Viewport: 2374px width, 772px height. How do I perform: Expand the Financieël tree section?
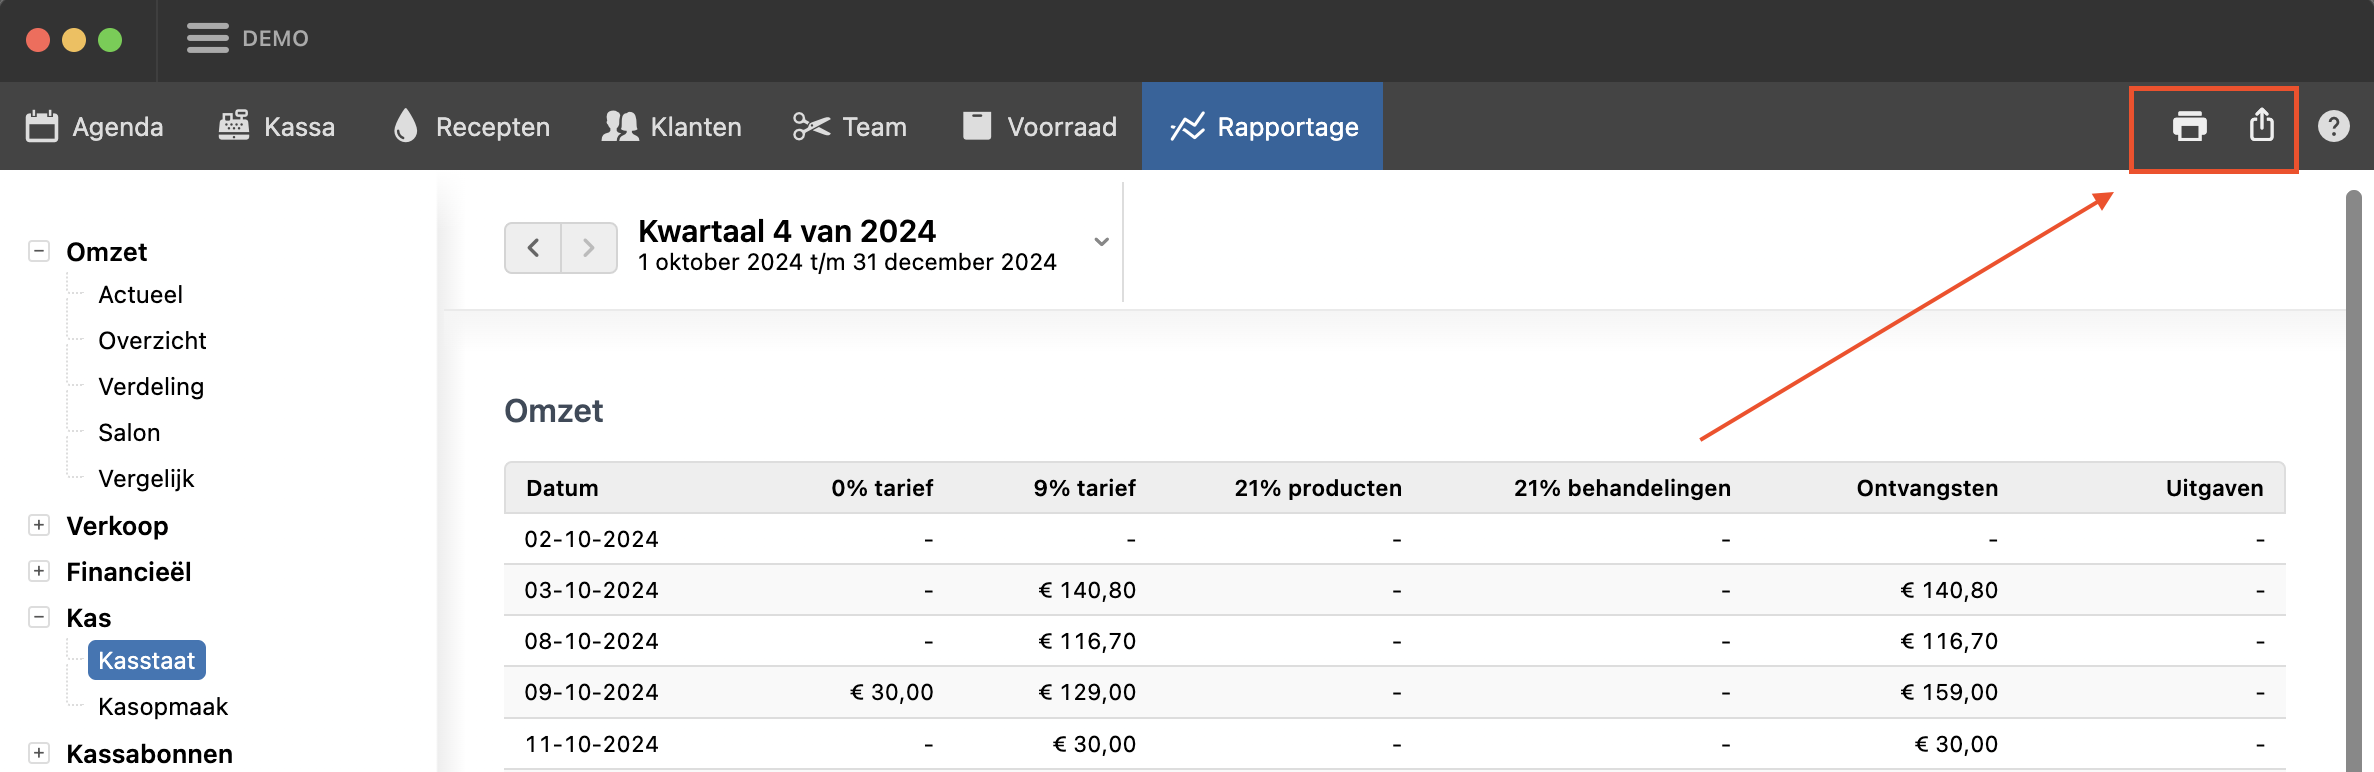[x=39, y=571]
